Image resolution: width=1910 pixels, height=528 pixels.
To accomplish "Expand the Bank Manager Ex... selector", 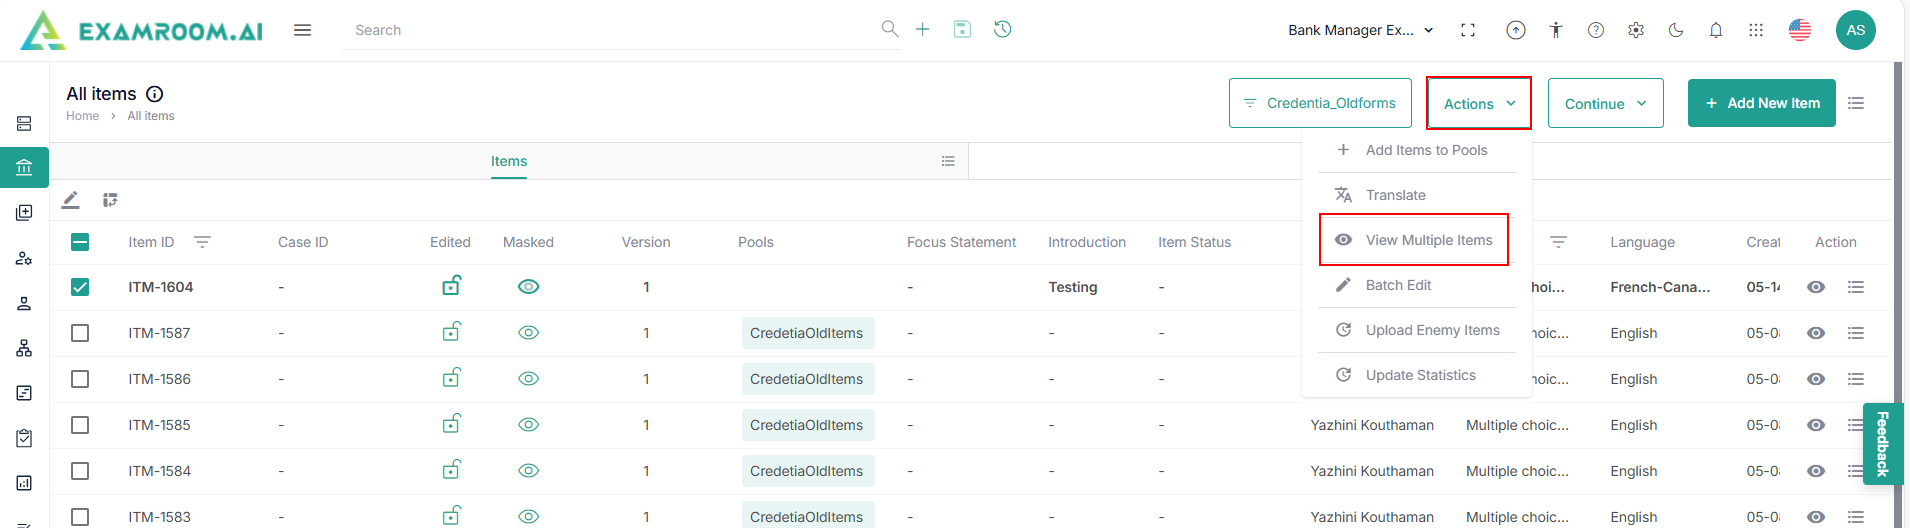I will [1360, 30].
